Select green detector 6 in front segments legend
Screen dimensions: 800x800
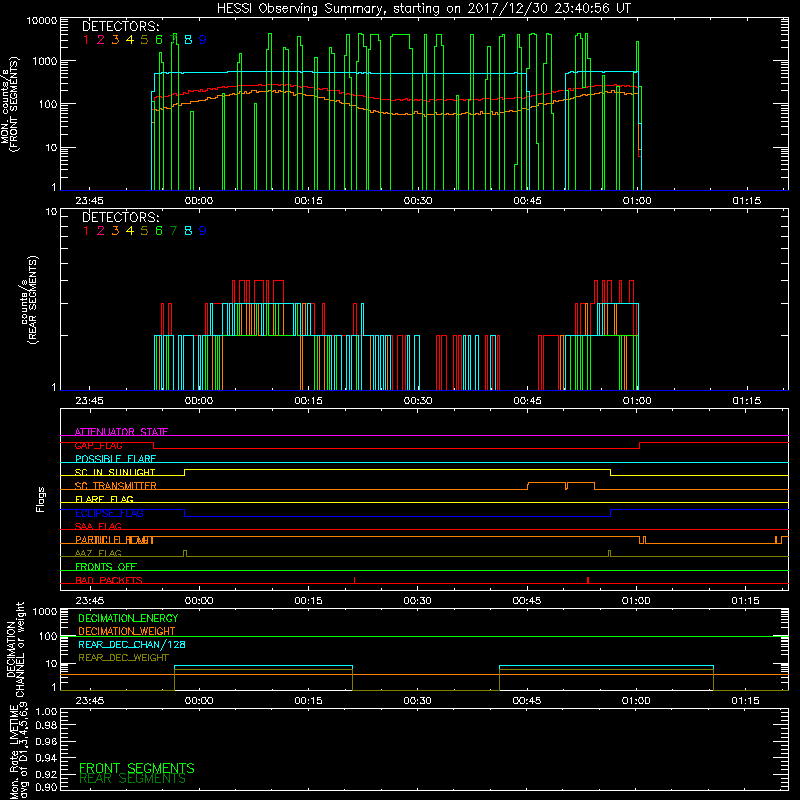click(x=159, y=40)
